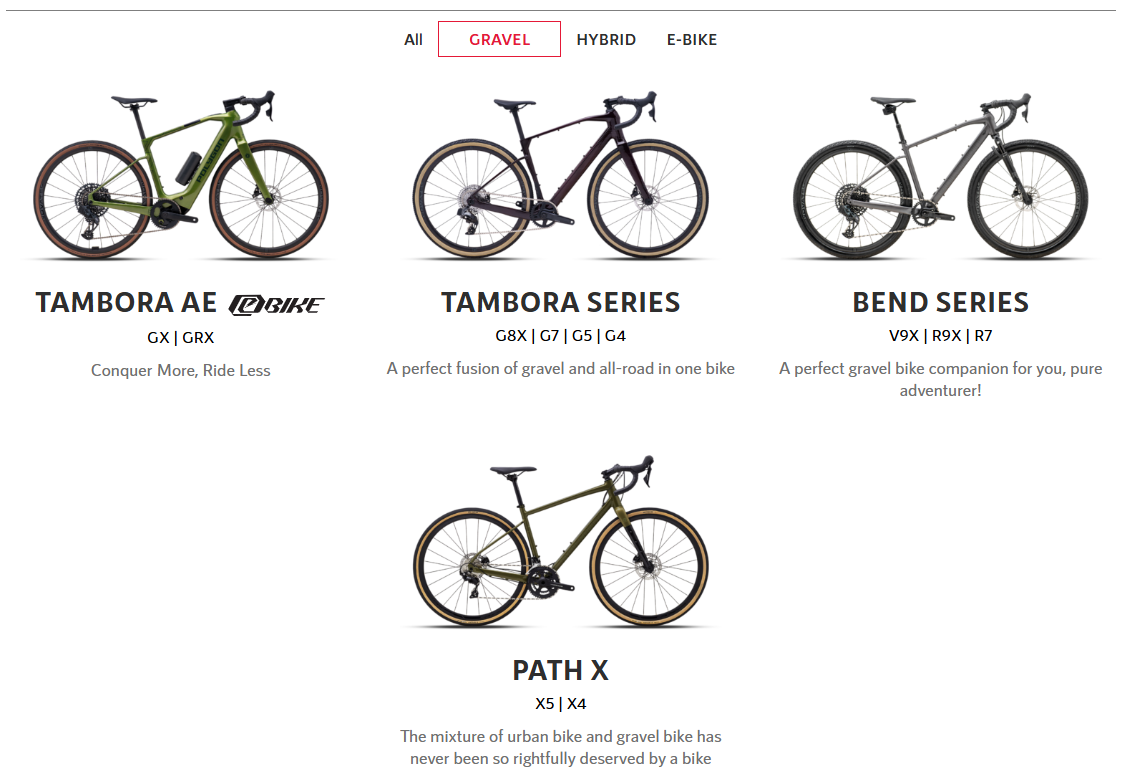
Task: Open the olive Path X bike image
Action: click(560, 541)
